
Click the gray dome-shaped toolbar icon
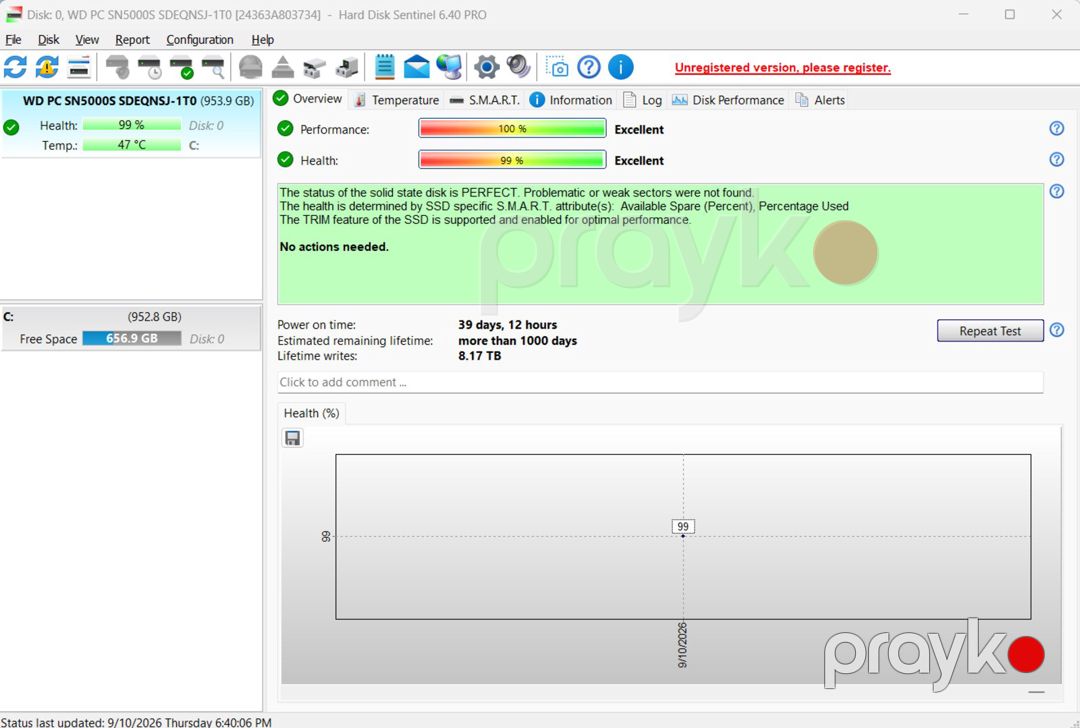pyautogui.click(x=250, y=67)
